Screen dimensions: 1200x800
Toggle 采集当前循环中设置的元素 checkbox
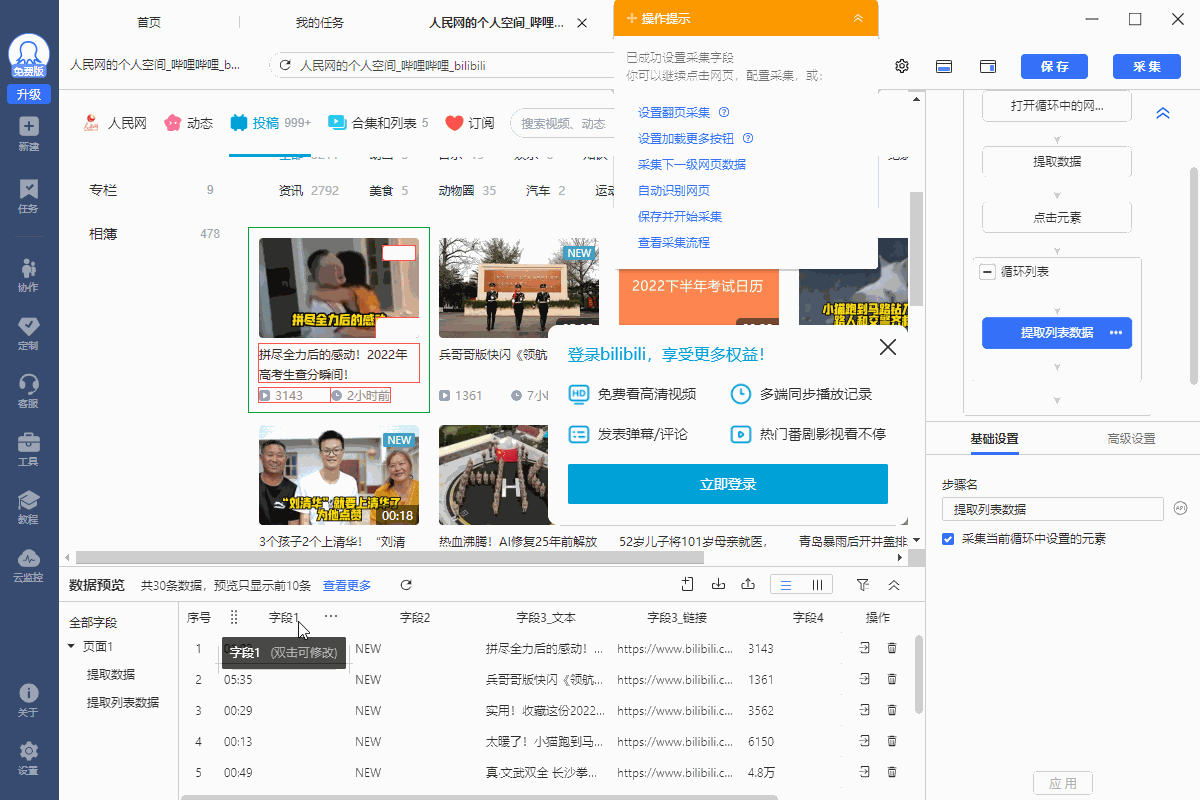948,538
